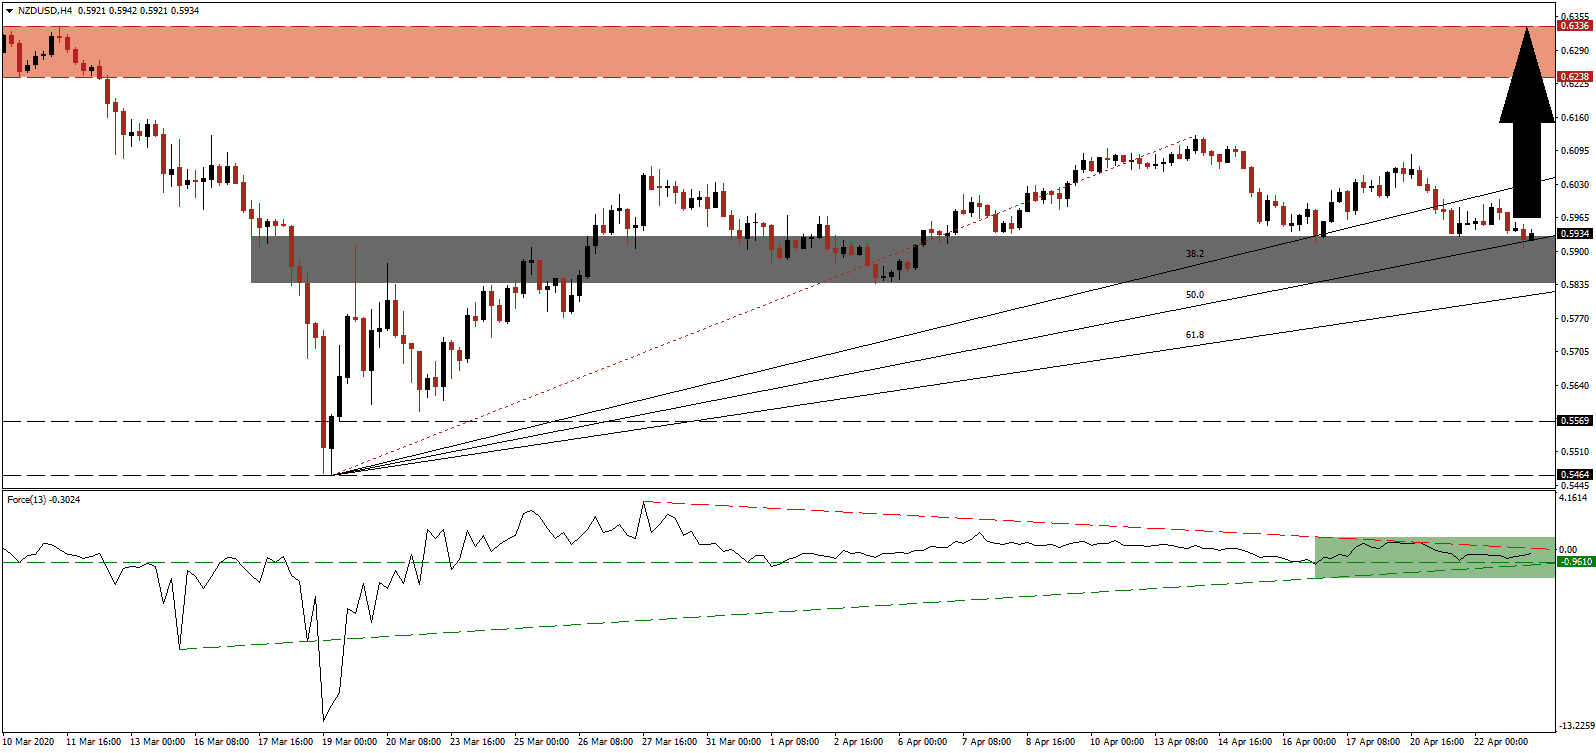Click the chart menu triangle beside NZDUSD,H4
This screenshot has width=1596, height=753.
9,10
